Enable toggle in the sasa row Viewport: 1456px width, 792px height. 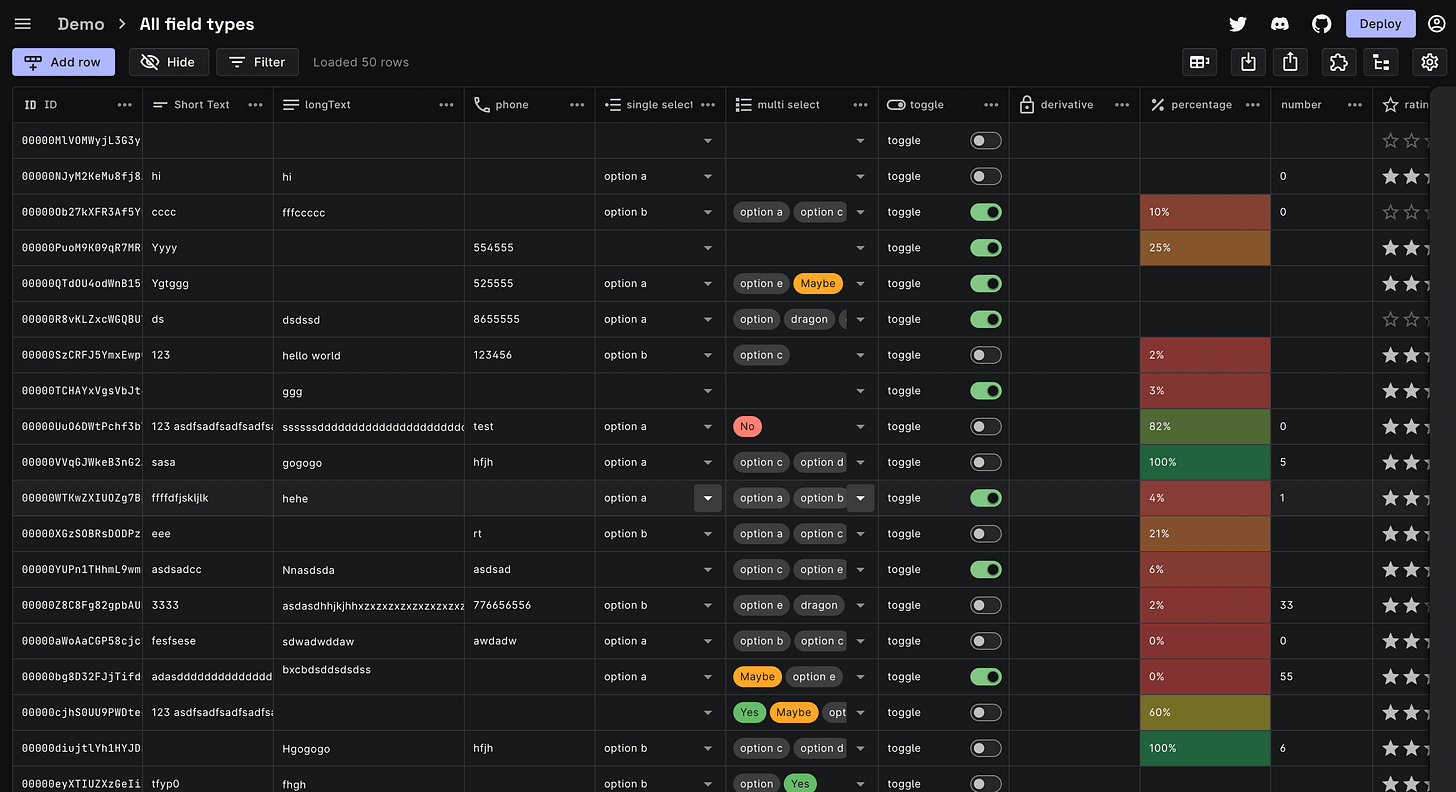coord(985,462)
